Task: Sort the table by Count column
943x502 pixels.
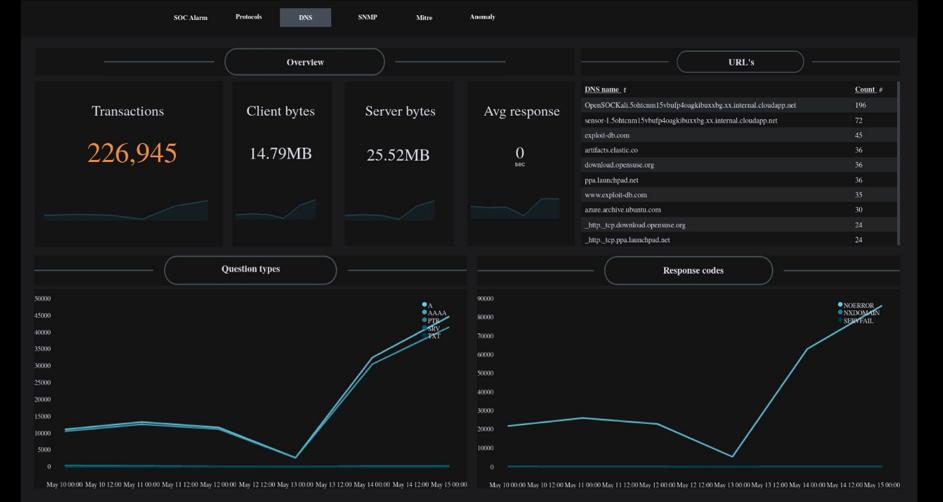Action: point(866,90)
